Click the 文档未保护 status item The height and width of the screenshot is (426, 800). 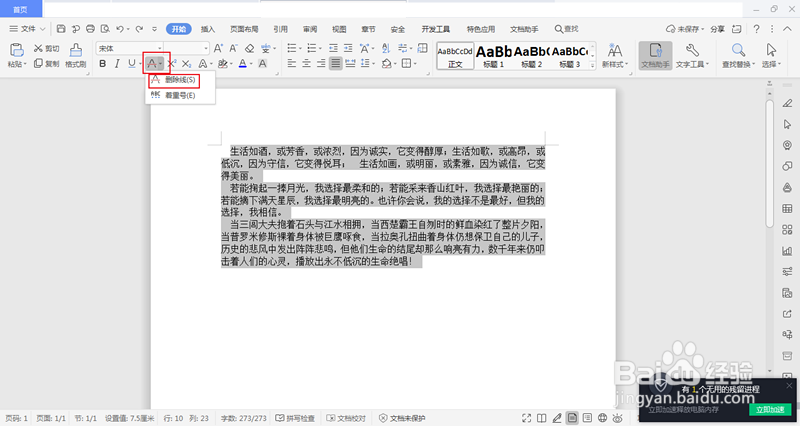point(403,418)
